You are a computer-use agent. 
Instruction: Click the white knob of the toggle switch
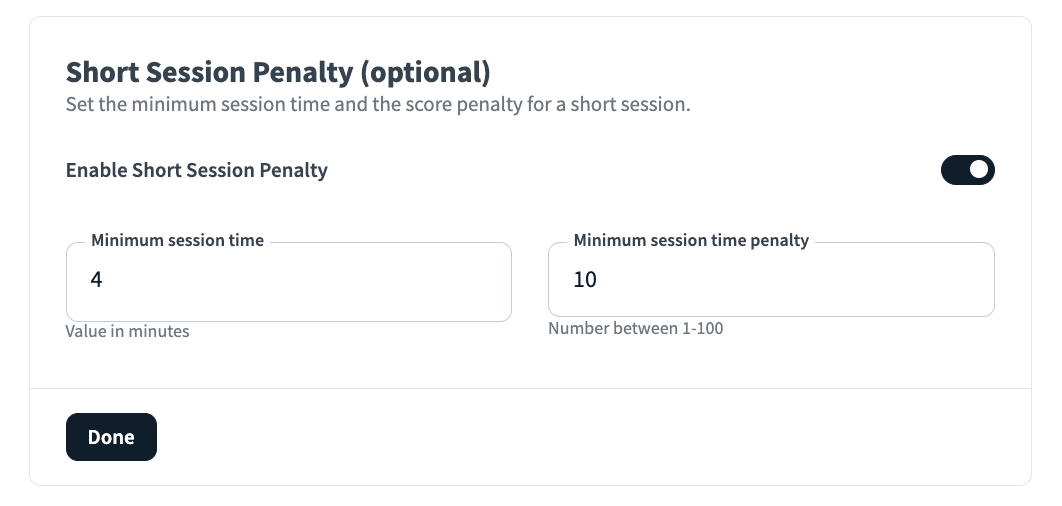tap(979, 170)
